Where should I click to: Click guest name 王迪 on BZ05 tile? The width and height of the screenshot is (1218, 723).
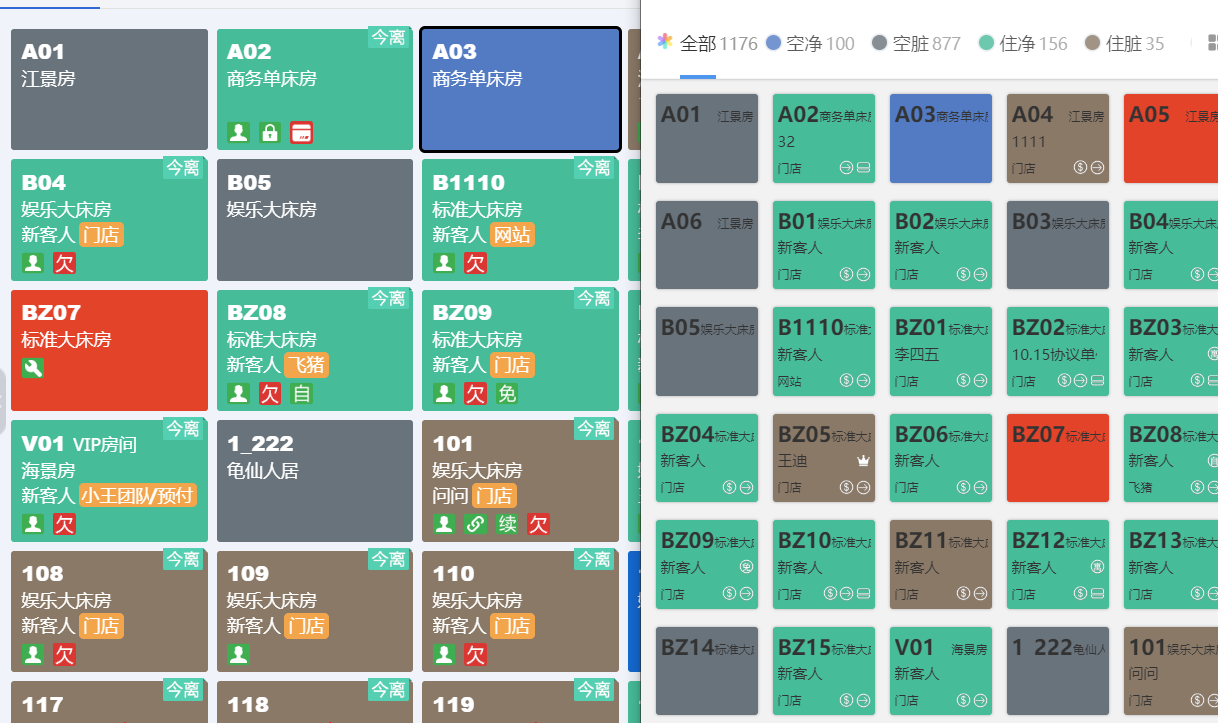793,461
